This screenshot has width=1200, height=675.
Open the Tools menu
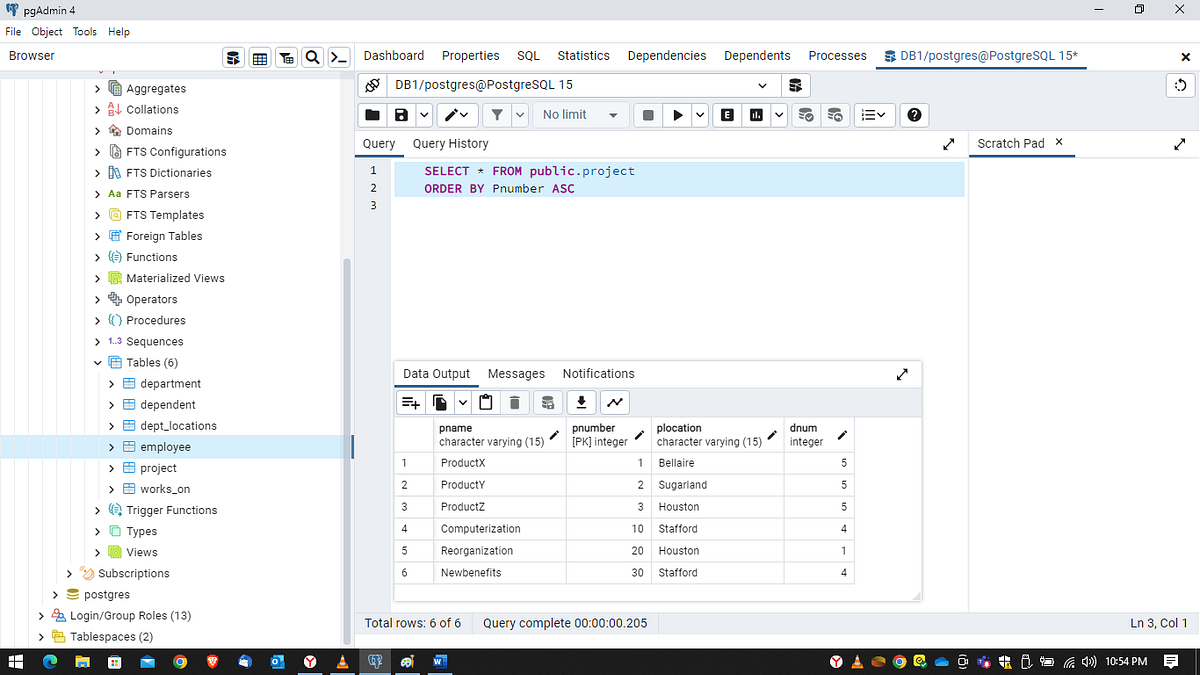tap(85, 32)
